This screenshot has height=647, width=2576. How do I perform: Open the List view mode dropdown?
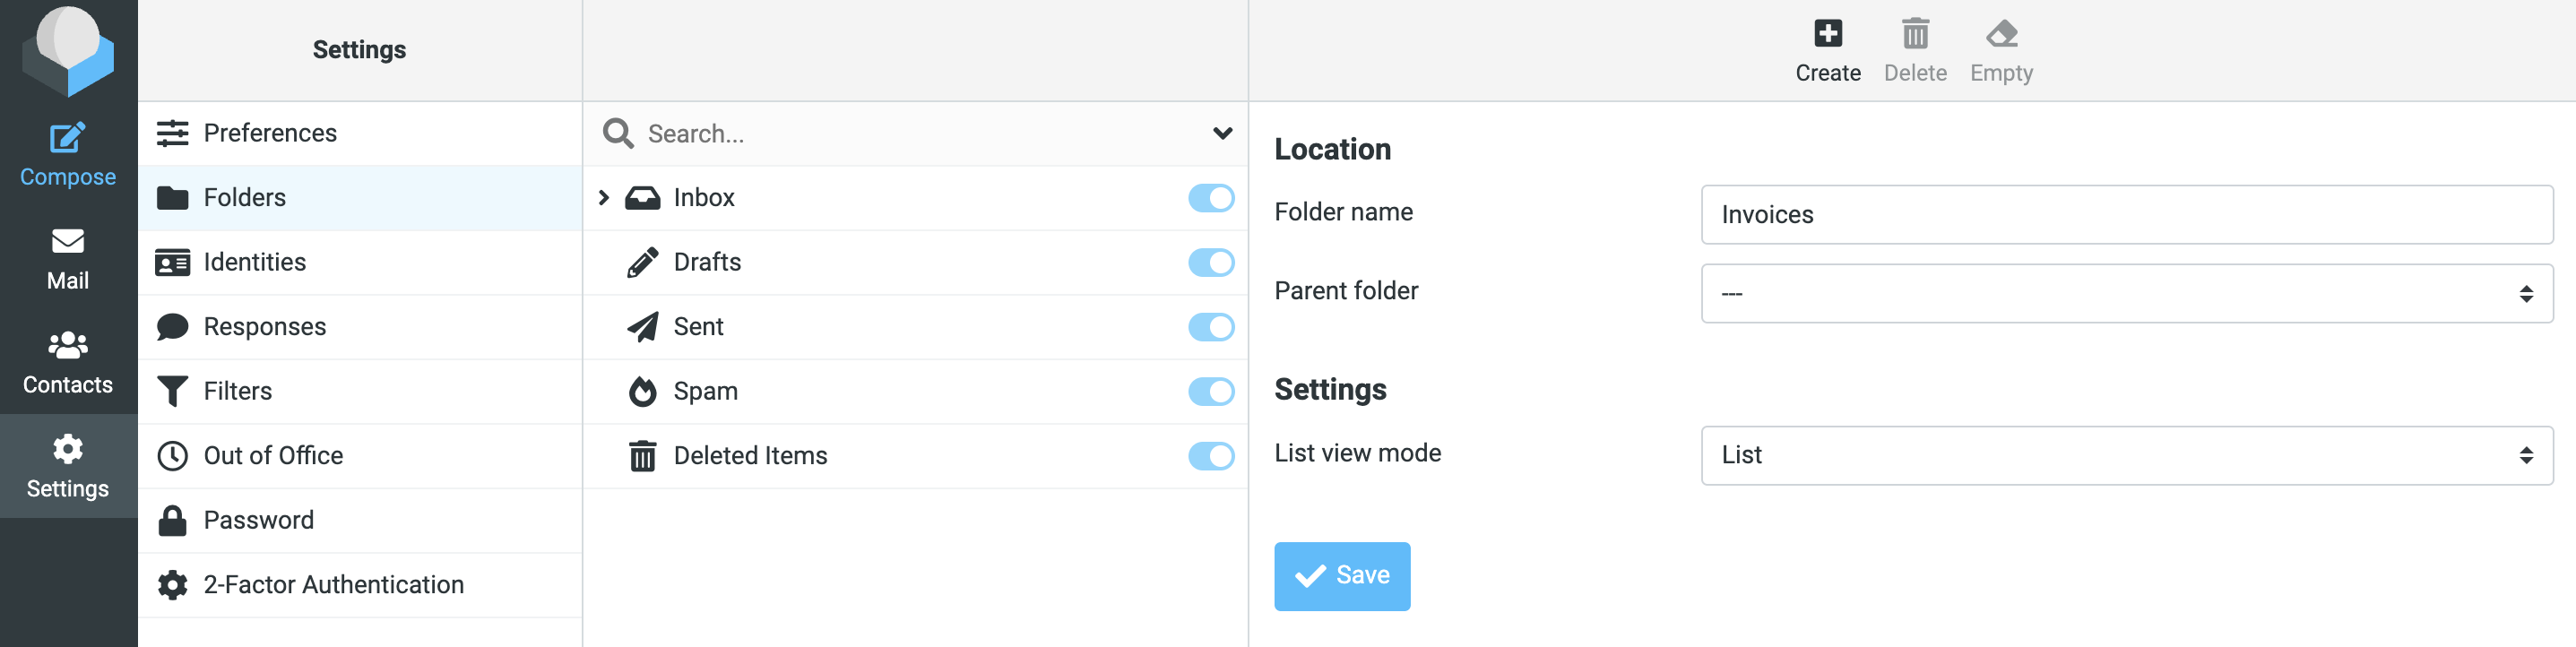click(2125, 456)
